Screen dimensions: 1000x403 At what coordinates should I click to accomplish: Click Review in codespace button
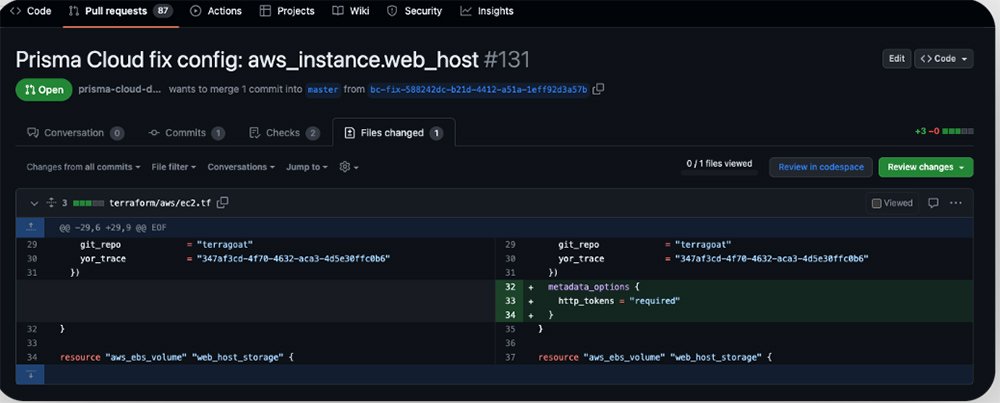(820, 167)
